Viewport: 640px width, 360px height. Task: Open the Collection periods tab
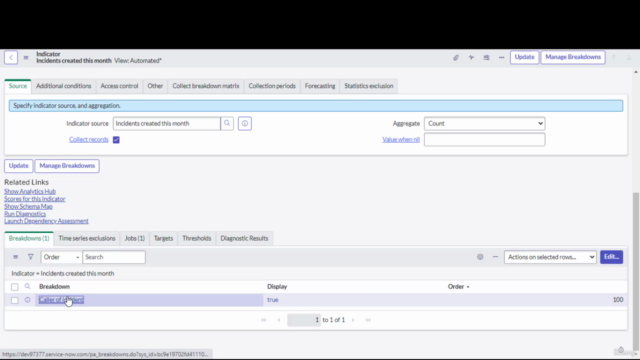(x=272, y=86)
